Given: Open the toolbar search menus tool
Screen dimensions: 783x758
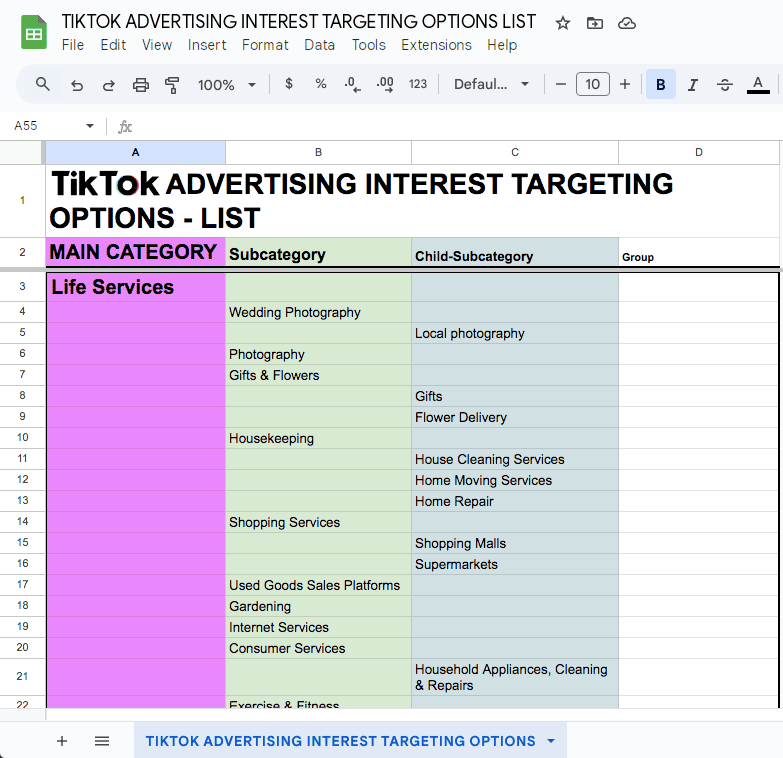Looking at the screenshot, I should 43,84.
